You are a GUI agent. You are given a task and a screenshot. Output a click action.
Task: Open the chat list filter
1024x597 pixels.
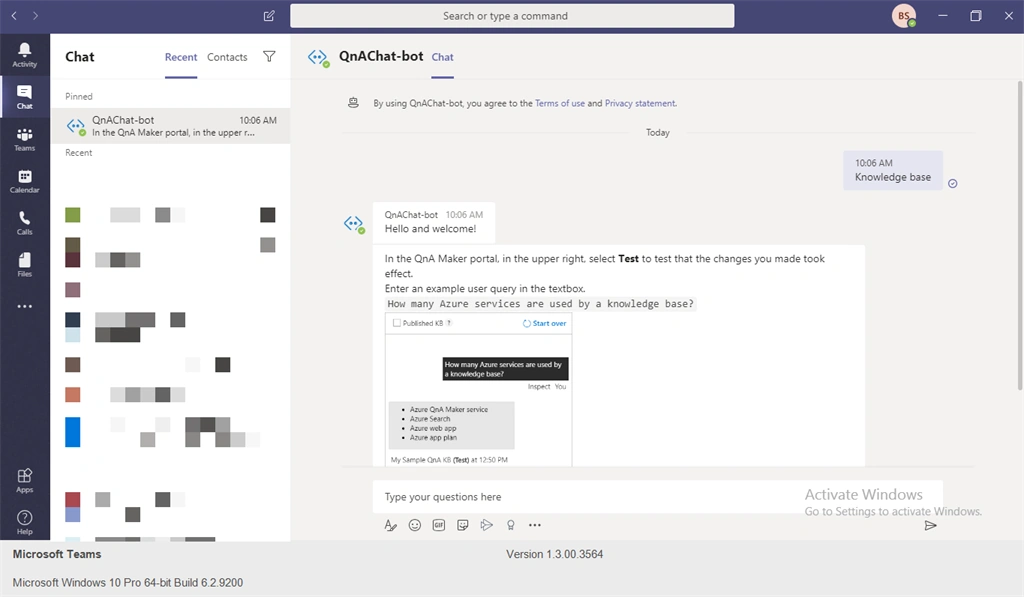pos(269,57)
